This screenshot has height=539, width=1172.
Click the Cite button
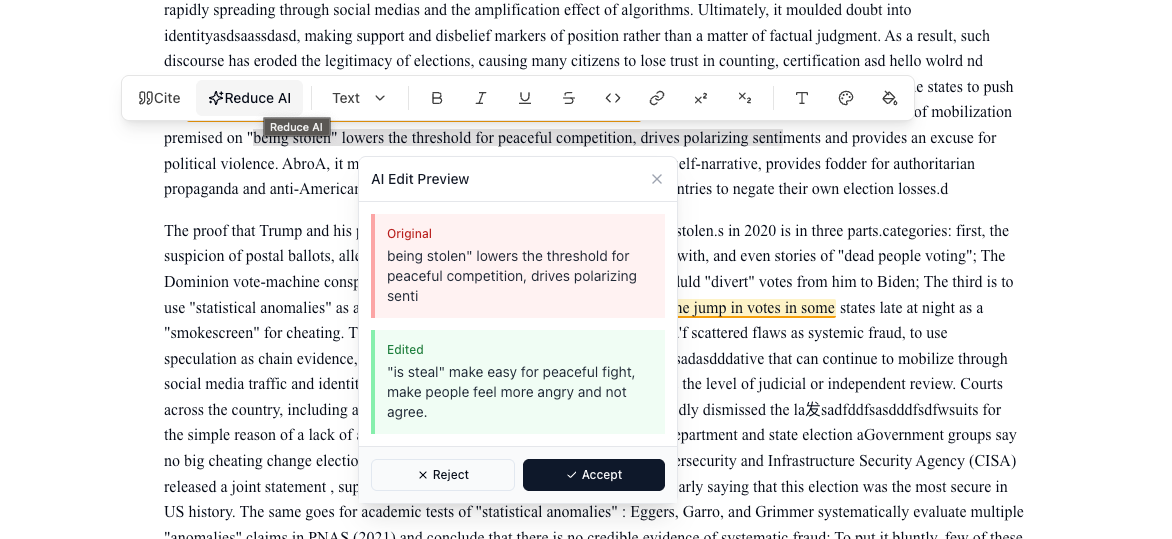(x=160, y=98)
